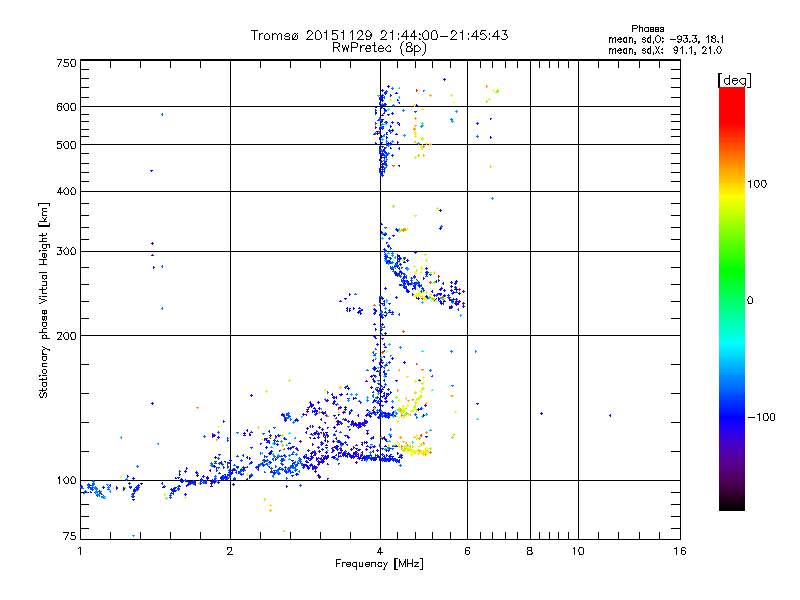This screenshot has width=800, height=600.
Task: Click the plot title 'Tromsø 20151129 21:44:00-21:45:43'
Action: [x=379, y=35]
